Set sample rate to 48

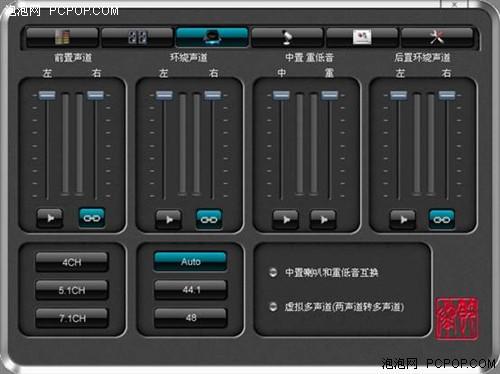click(x=191, y=317)
